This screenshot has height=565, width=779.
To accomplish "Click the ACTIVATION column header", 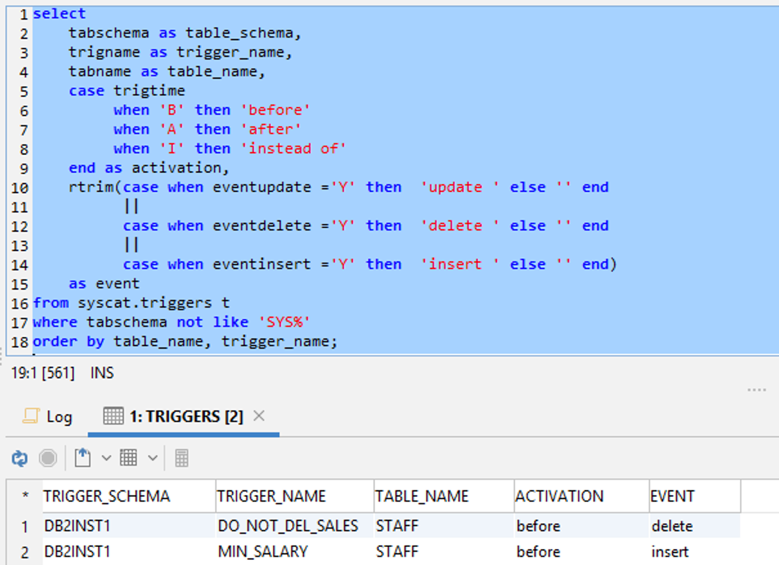I will (560, 496).
